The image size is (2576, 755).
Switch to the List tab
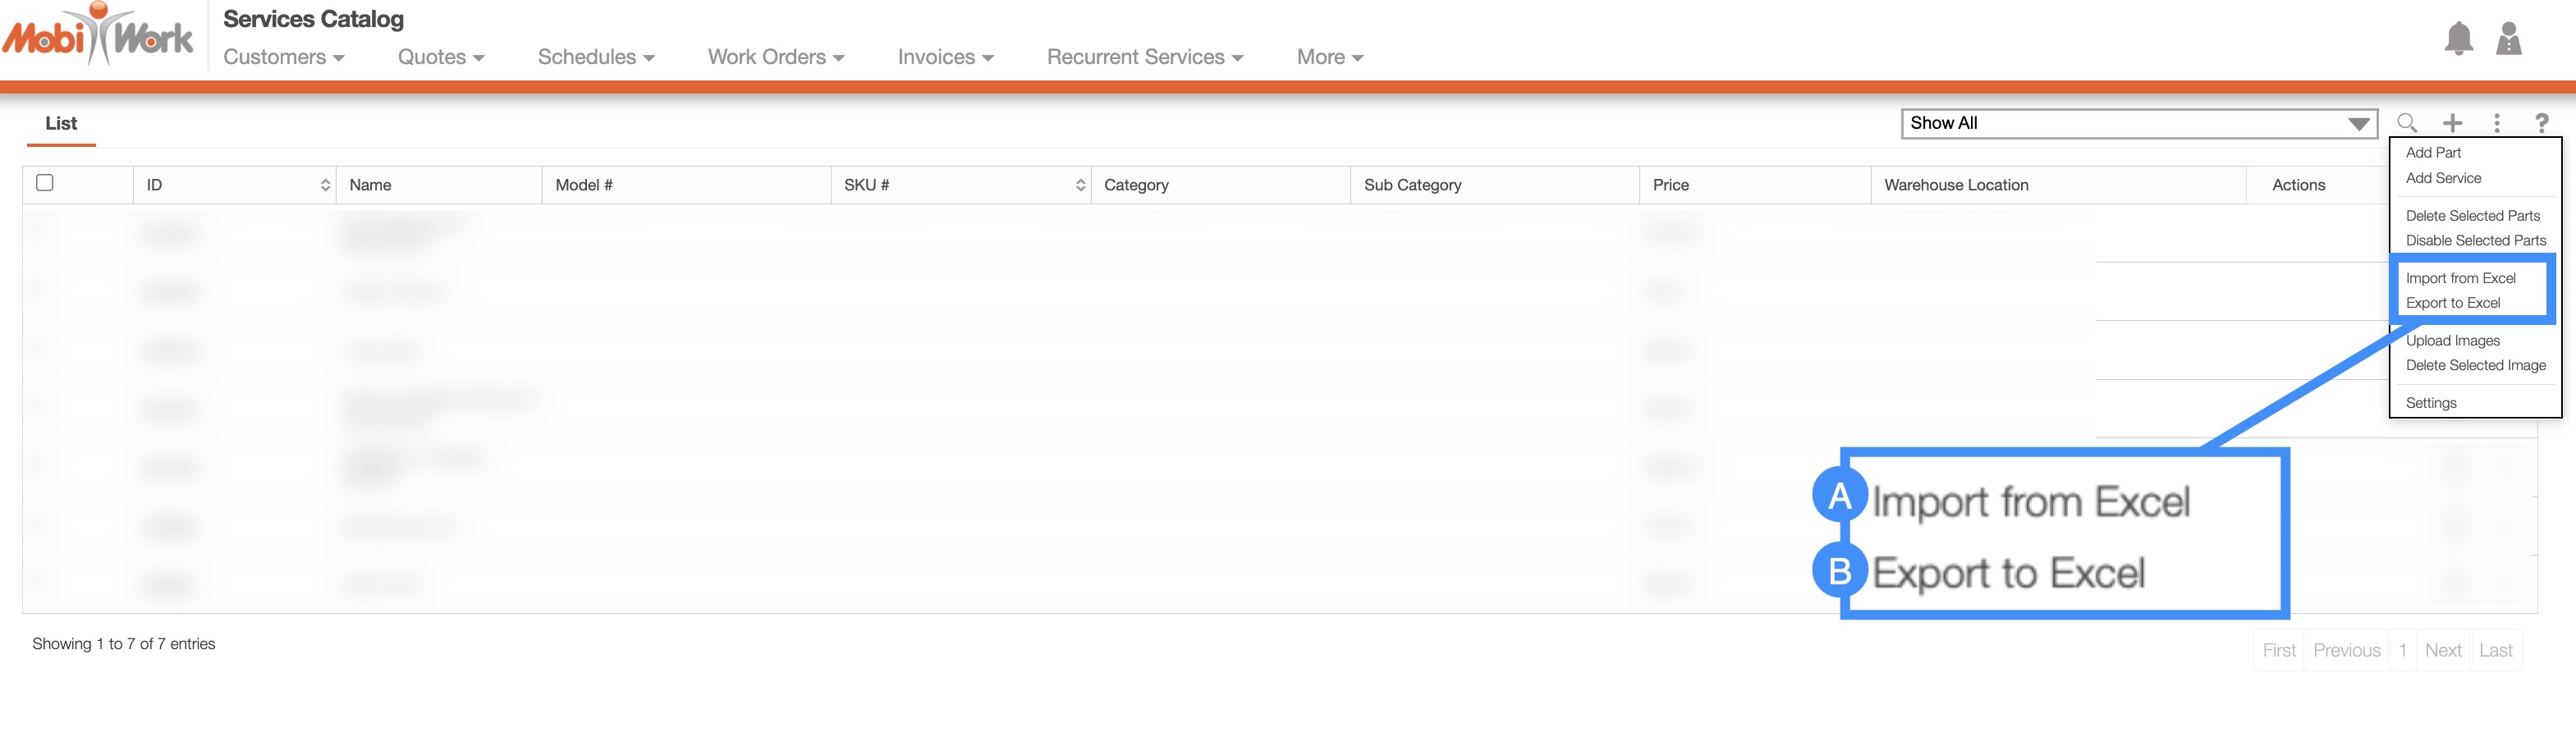(x=61, y=123)
